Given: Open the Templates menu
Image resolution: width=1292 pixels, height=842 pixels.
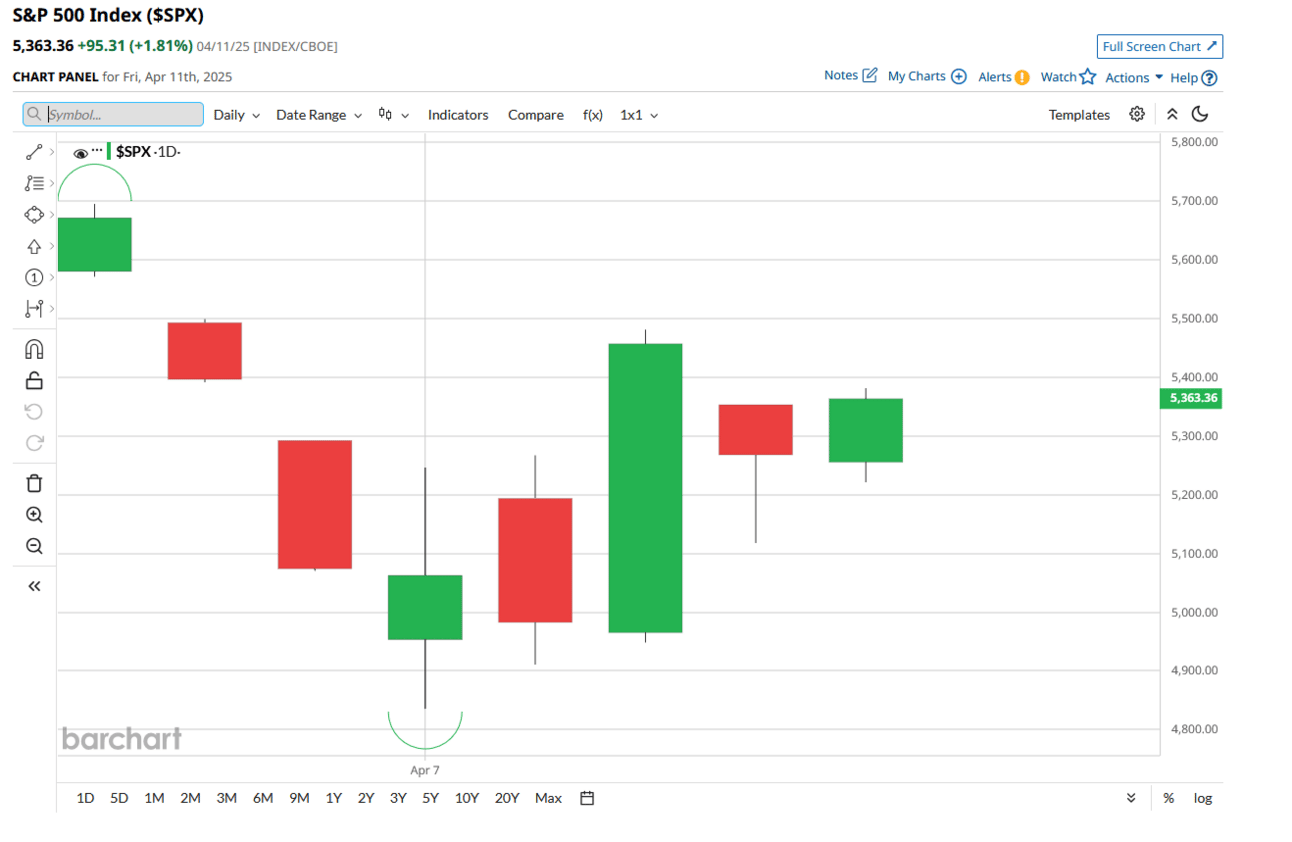Looking at the screenshot, I should [1079, 115].
